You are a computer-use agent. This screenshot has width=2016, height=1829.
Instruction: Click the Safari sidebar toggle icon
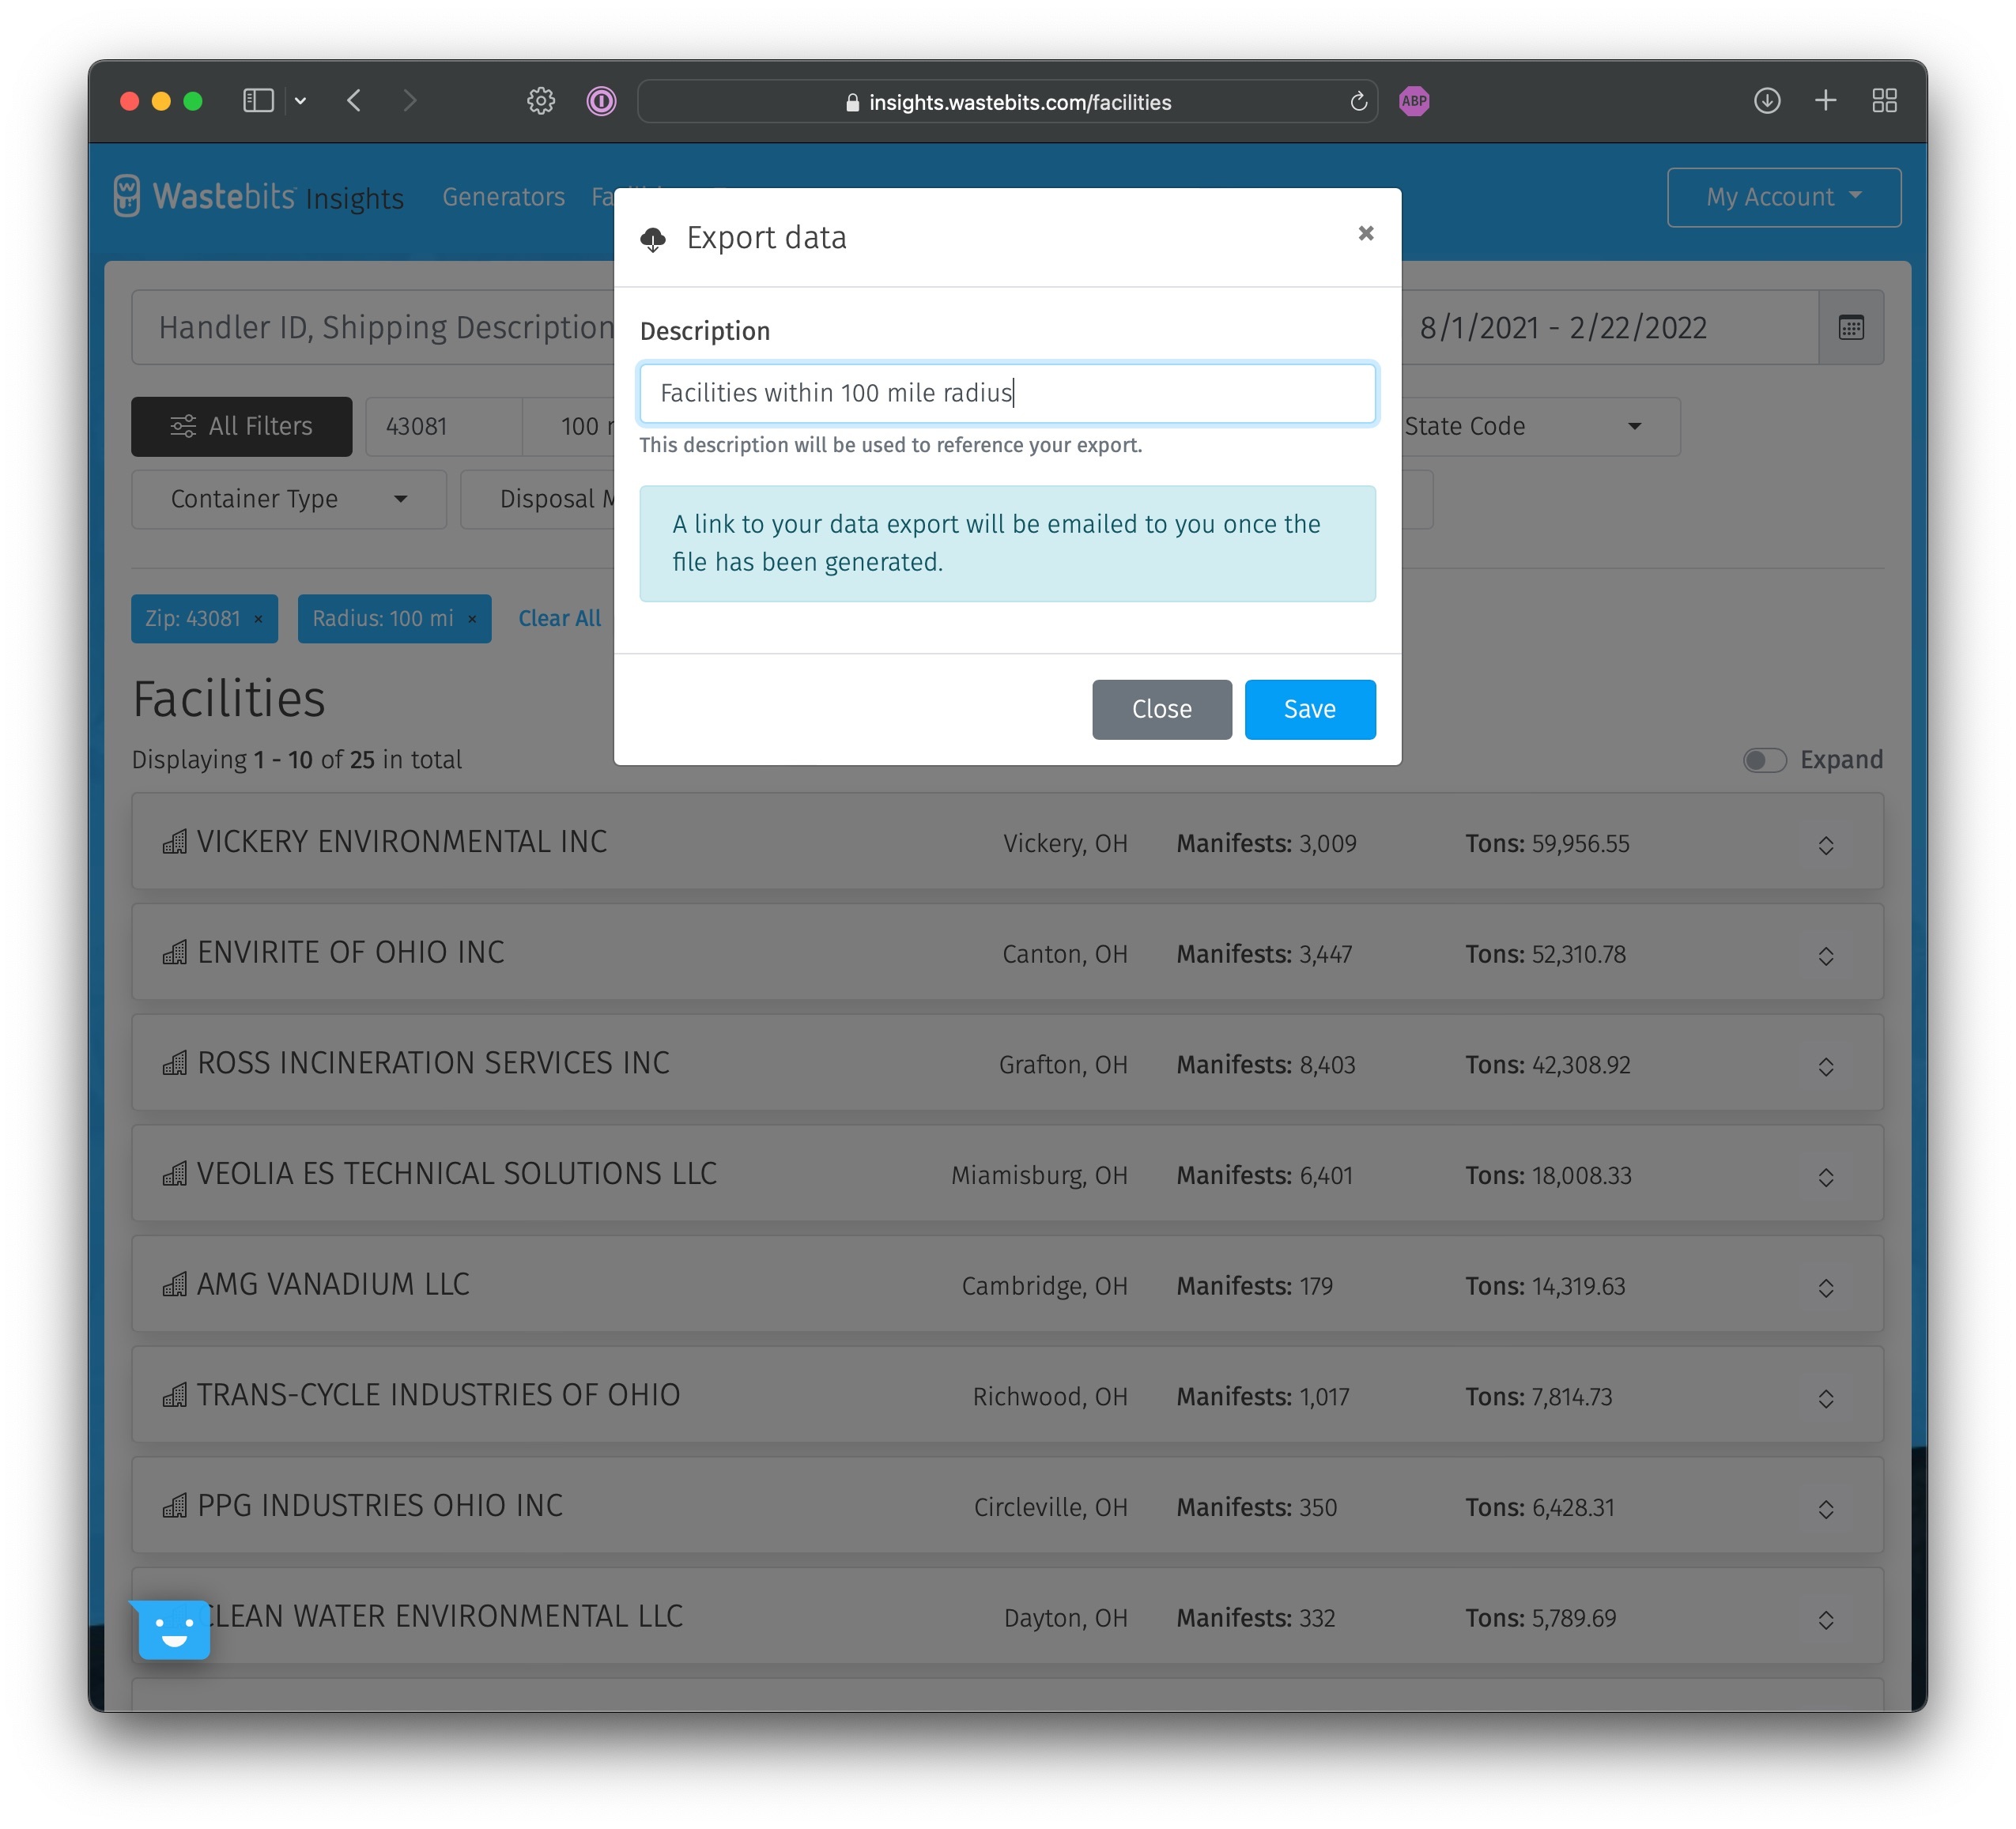[x=258, y=101]
